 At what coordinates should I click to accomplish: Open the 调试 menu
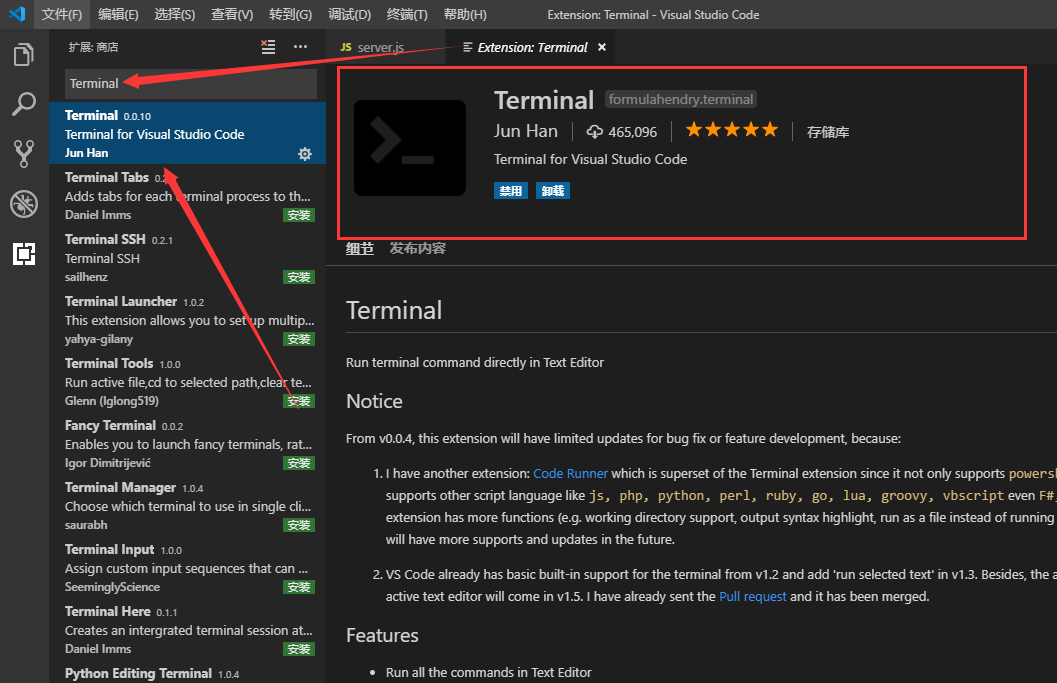[348, 14]
